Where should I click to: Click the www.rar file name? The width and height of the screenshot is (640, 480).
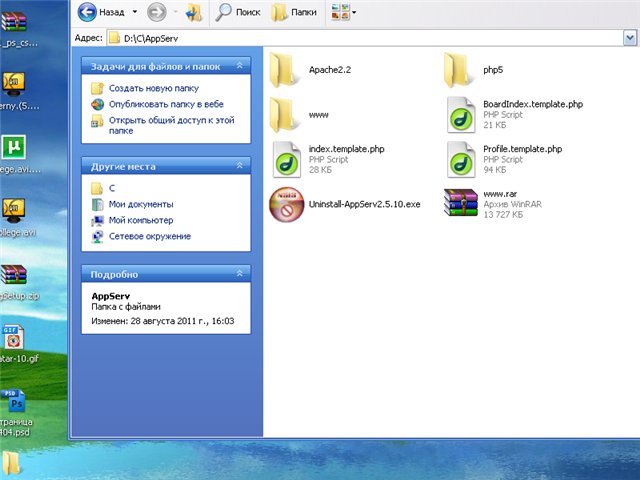click(x=500, y=194)
